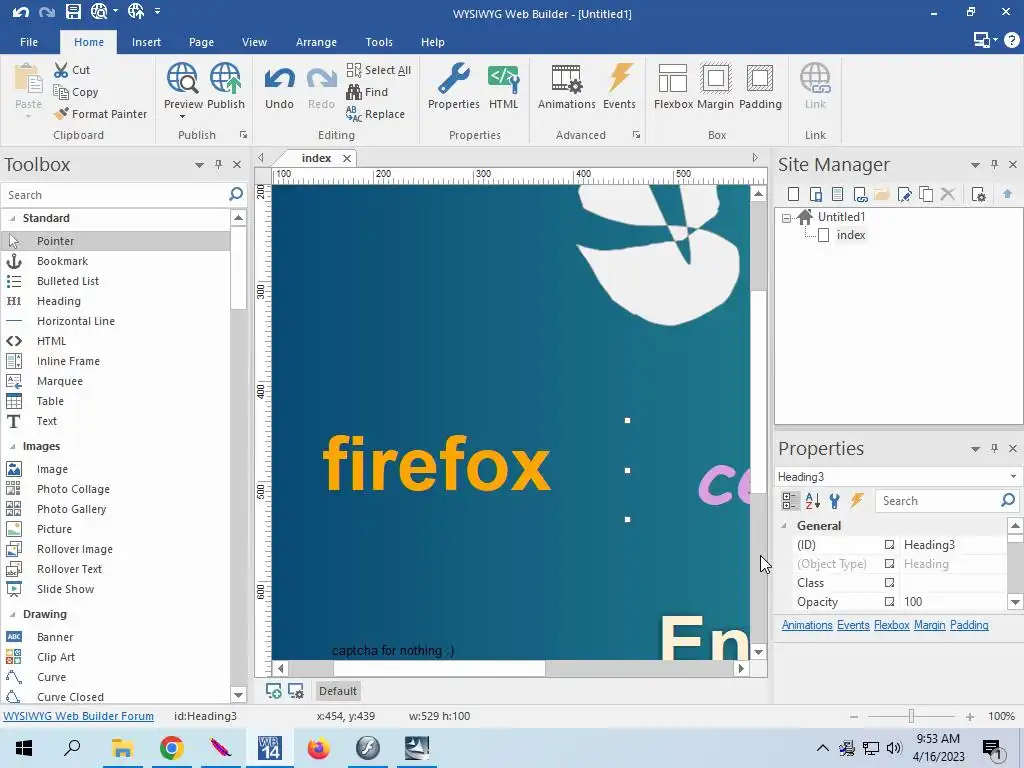Pin the Properties panel
This screenshot has width=1024, height=768.
994,448
